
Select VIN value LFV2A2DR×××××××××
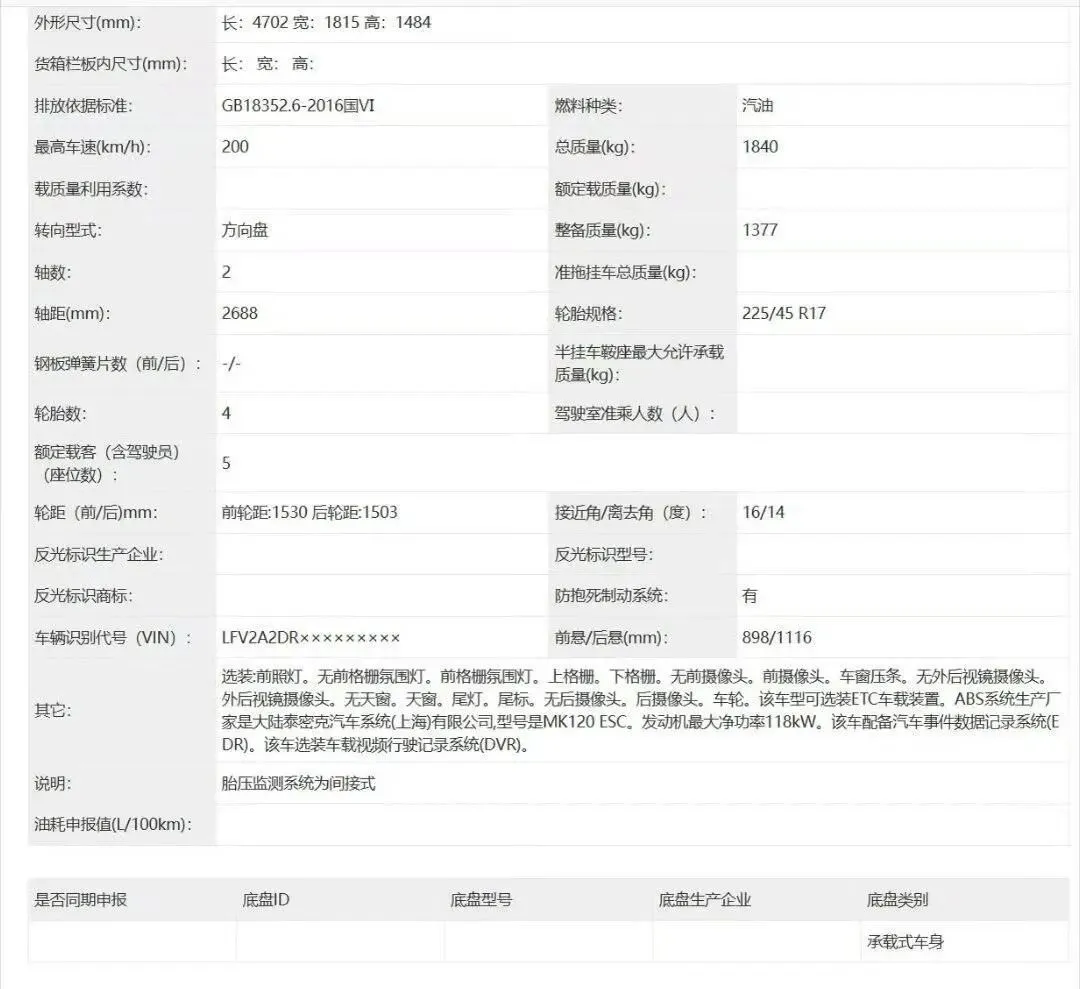coord(311,638)
